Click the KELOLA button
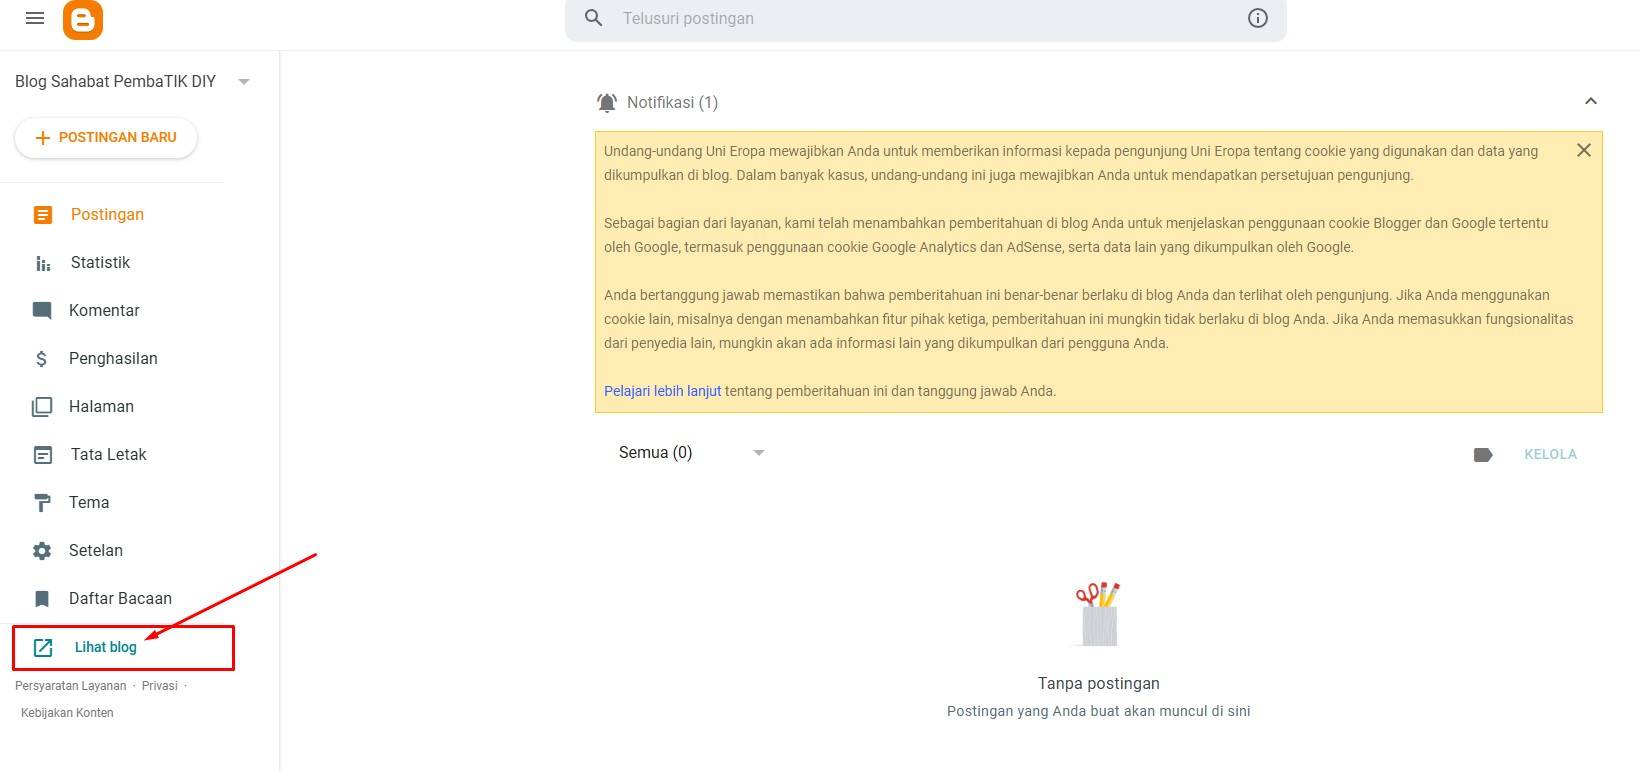This screenshot has width=1640, height=771. [1550, 454]
